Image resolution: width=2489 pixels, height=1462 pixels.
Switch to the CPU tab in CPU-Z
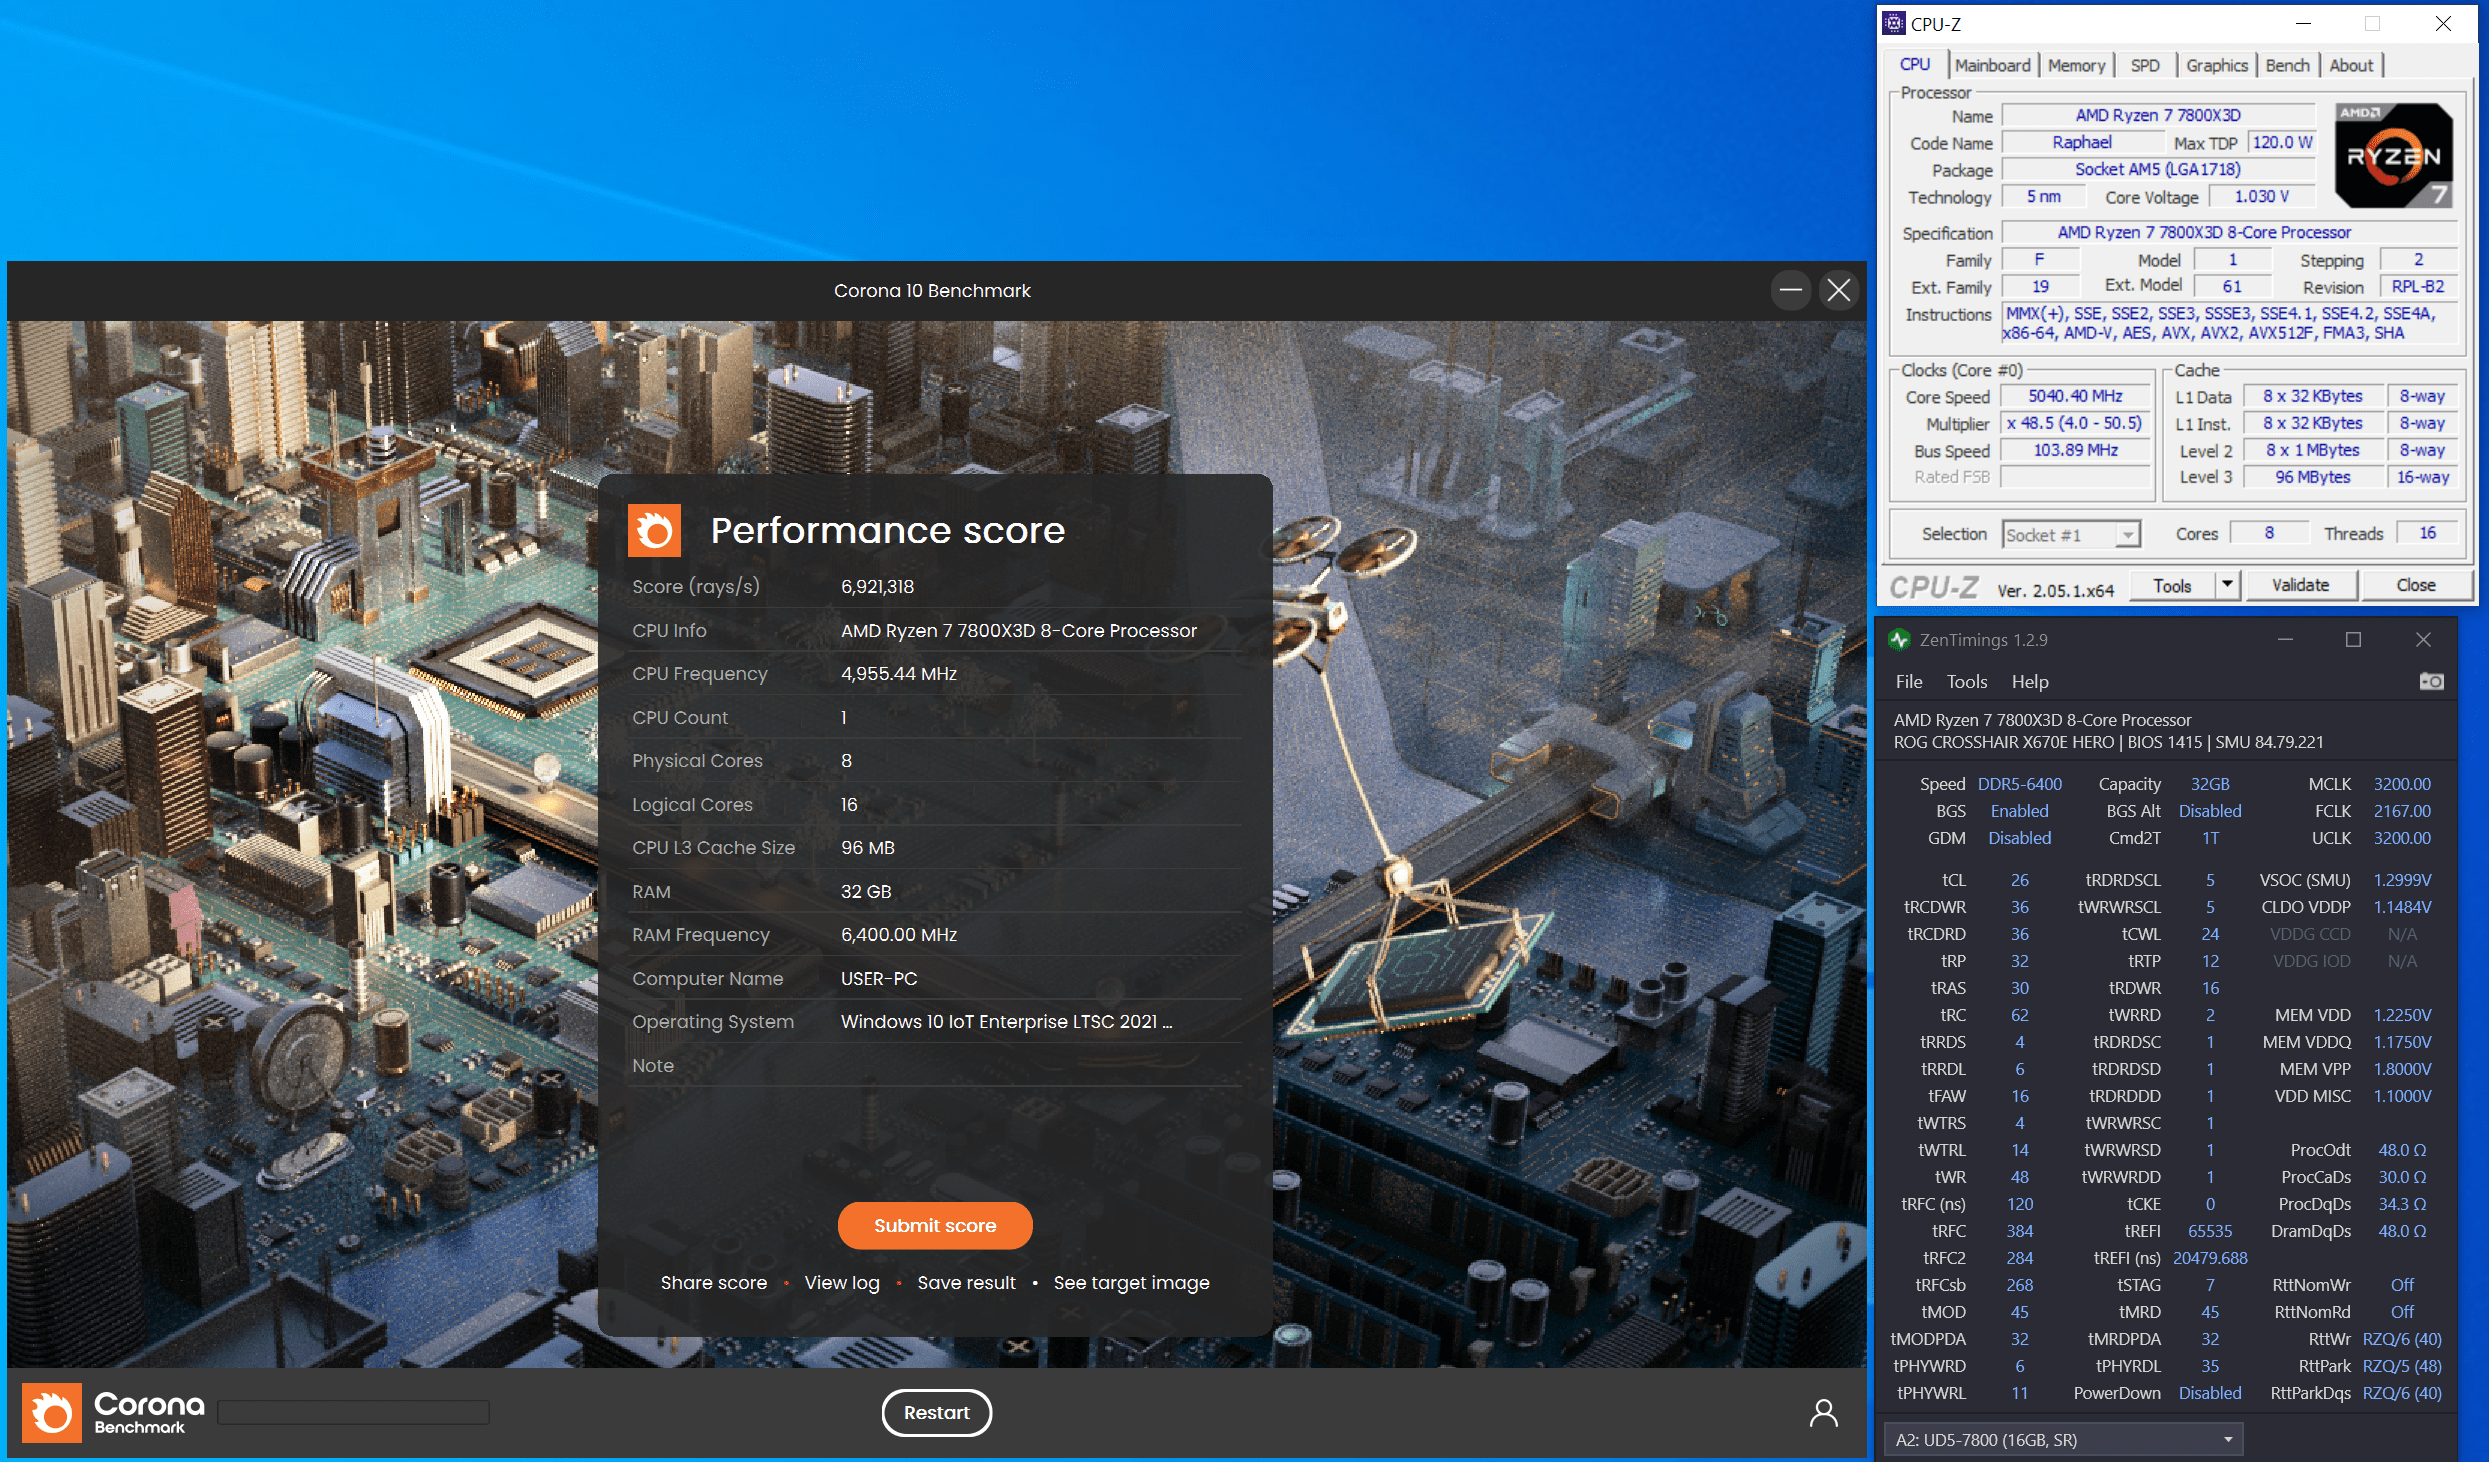(1914, 65)
